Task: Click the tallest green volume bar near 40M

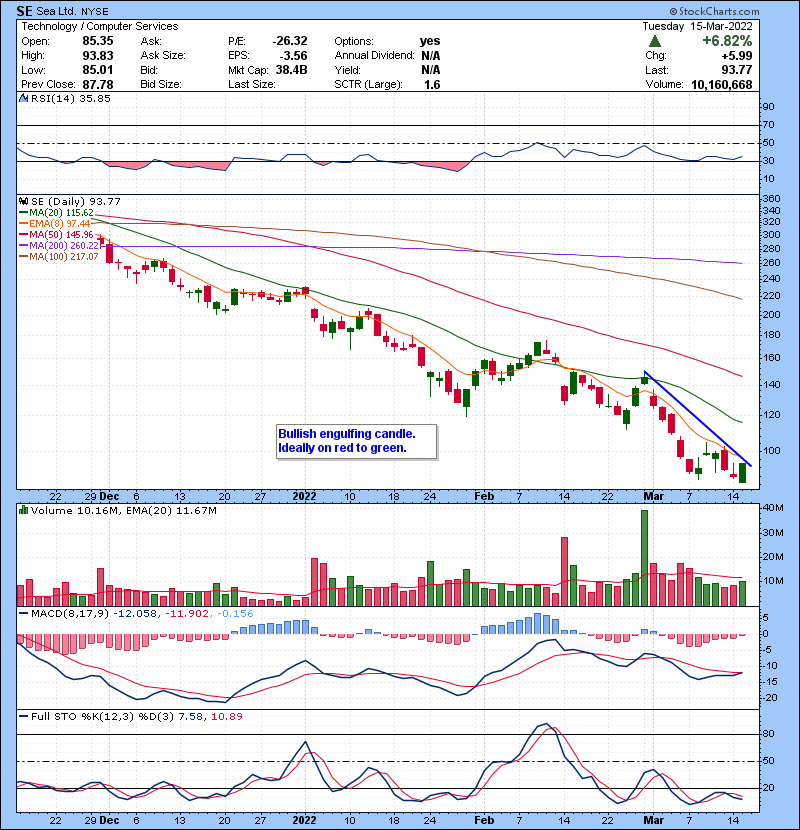Action: (x=644, y=558)
